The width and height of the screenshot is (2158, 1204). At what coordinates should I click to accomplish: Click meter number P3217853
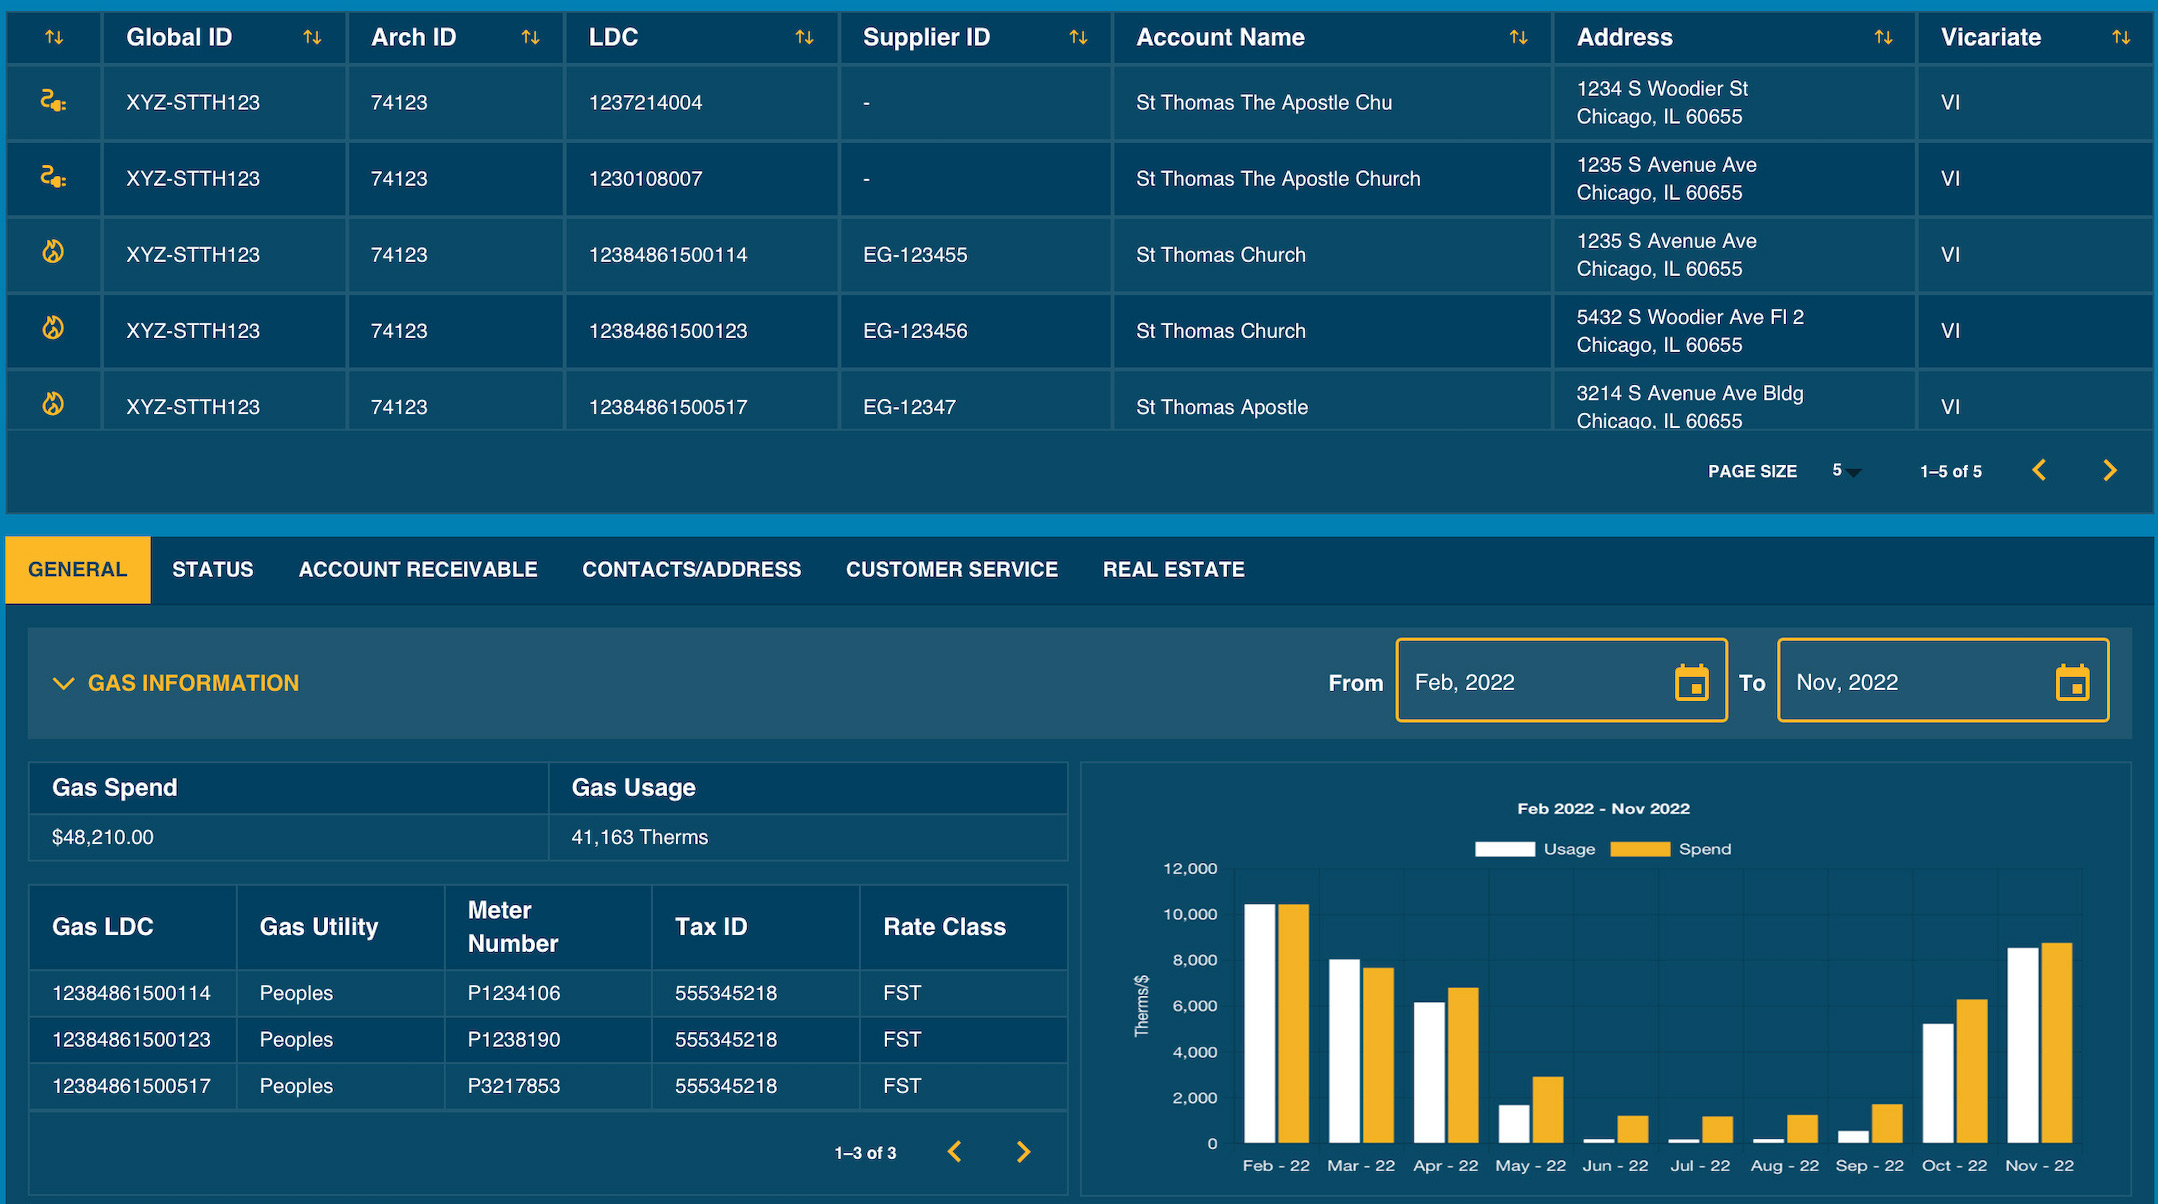click(x=514, y=1085)
